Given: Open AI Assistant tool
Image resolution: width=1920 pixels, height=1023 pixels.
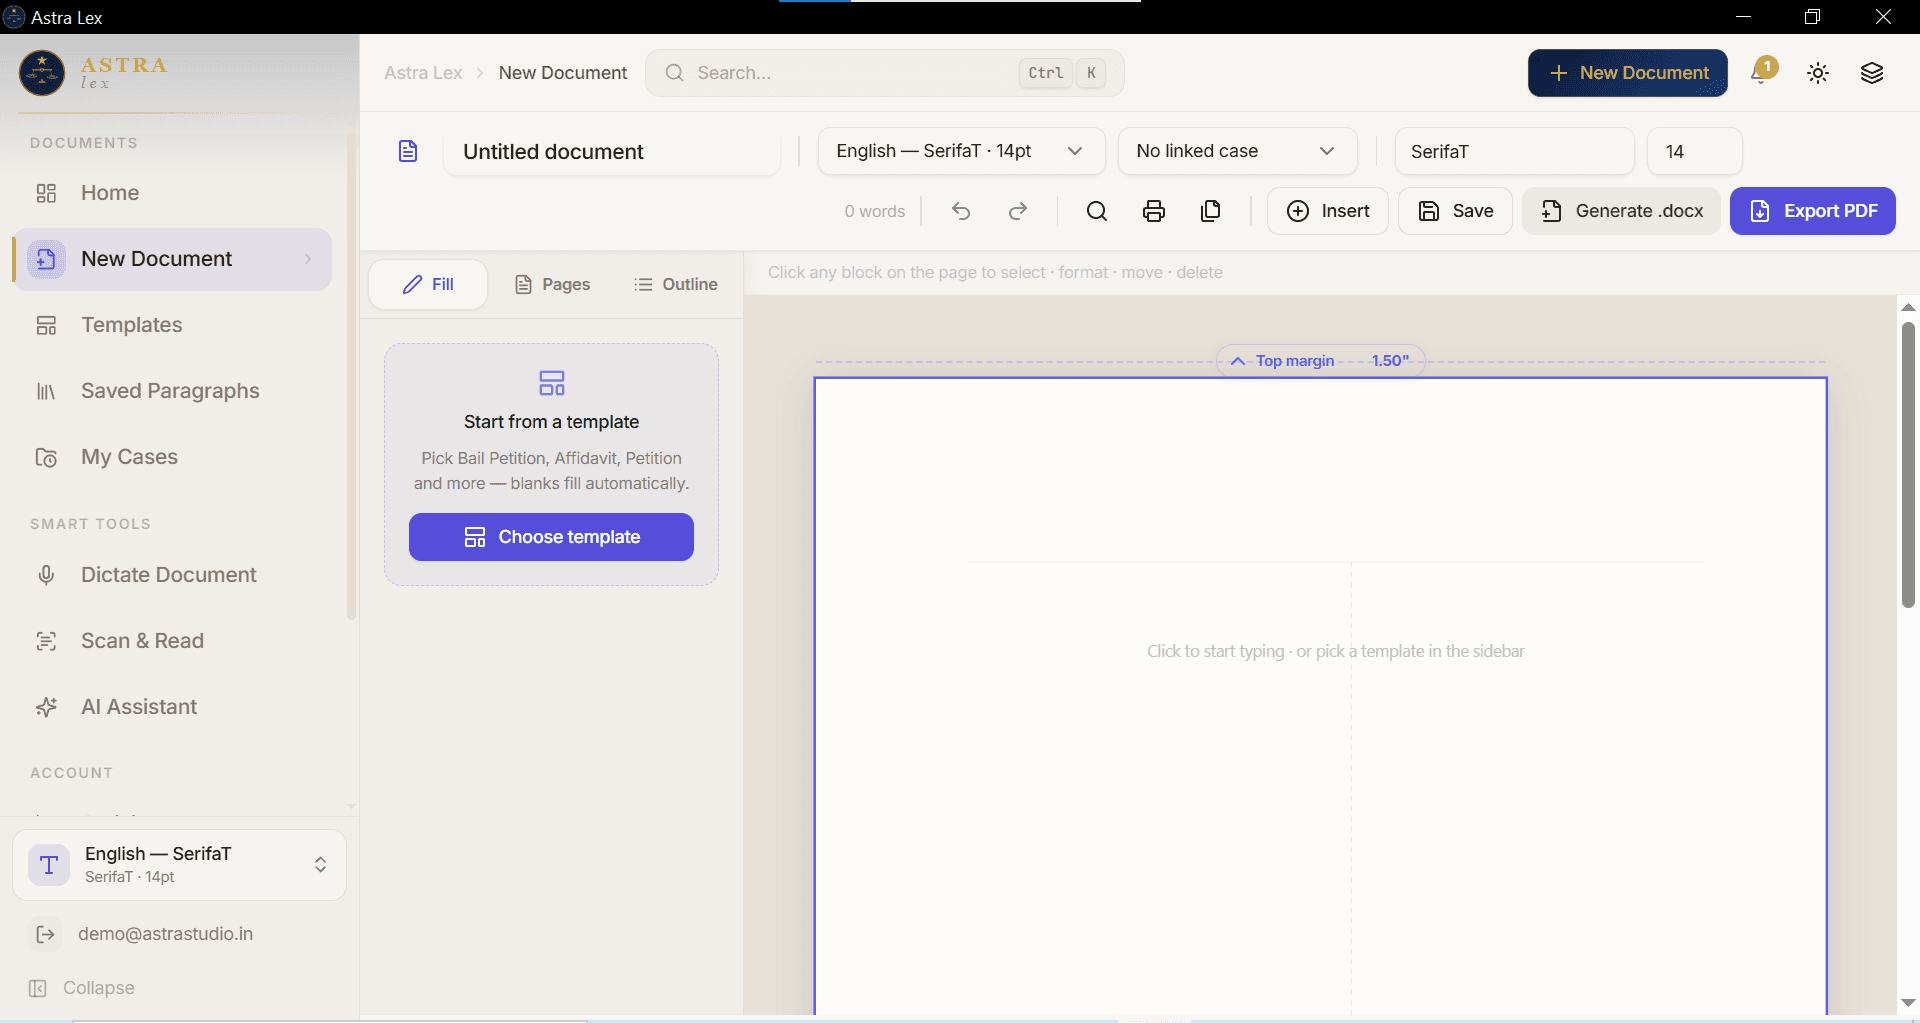Looking at the screenshot, I should 172,707.
